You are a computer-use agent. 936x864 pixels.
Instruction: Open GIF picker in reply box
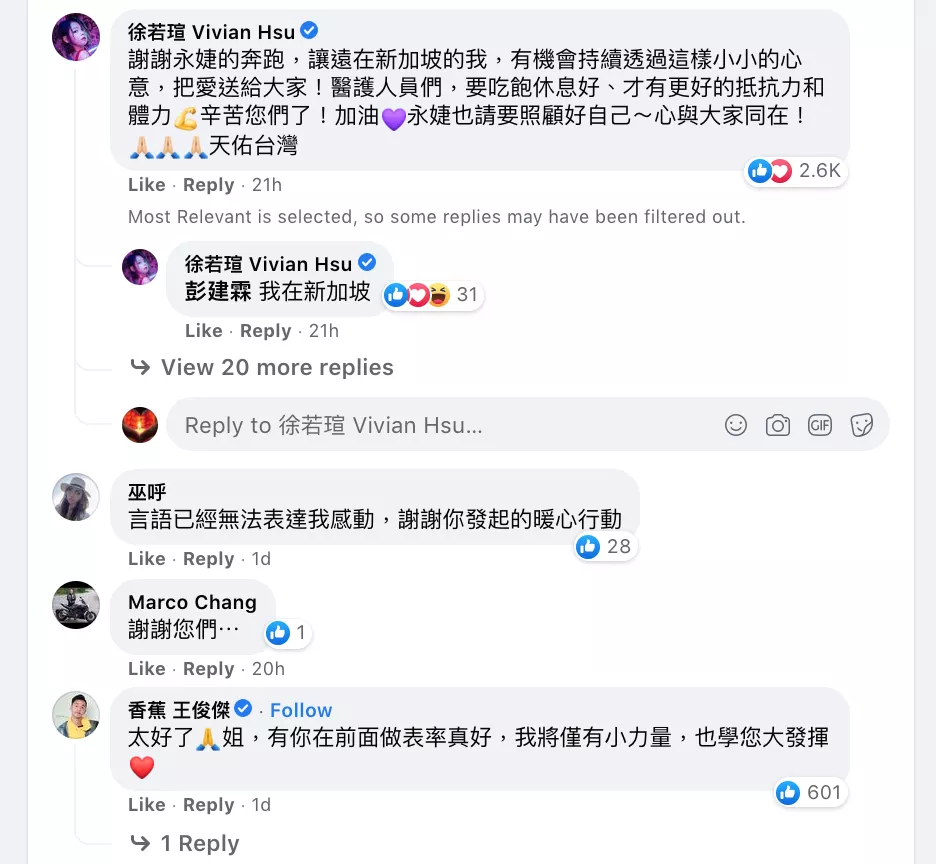coord(820,425)
